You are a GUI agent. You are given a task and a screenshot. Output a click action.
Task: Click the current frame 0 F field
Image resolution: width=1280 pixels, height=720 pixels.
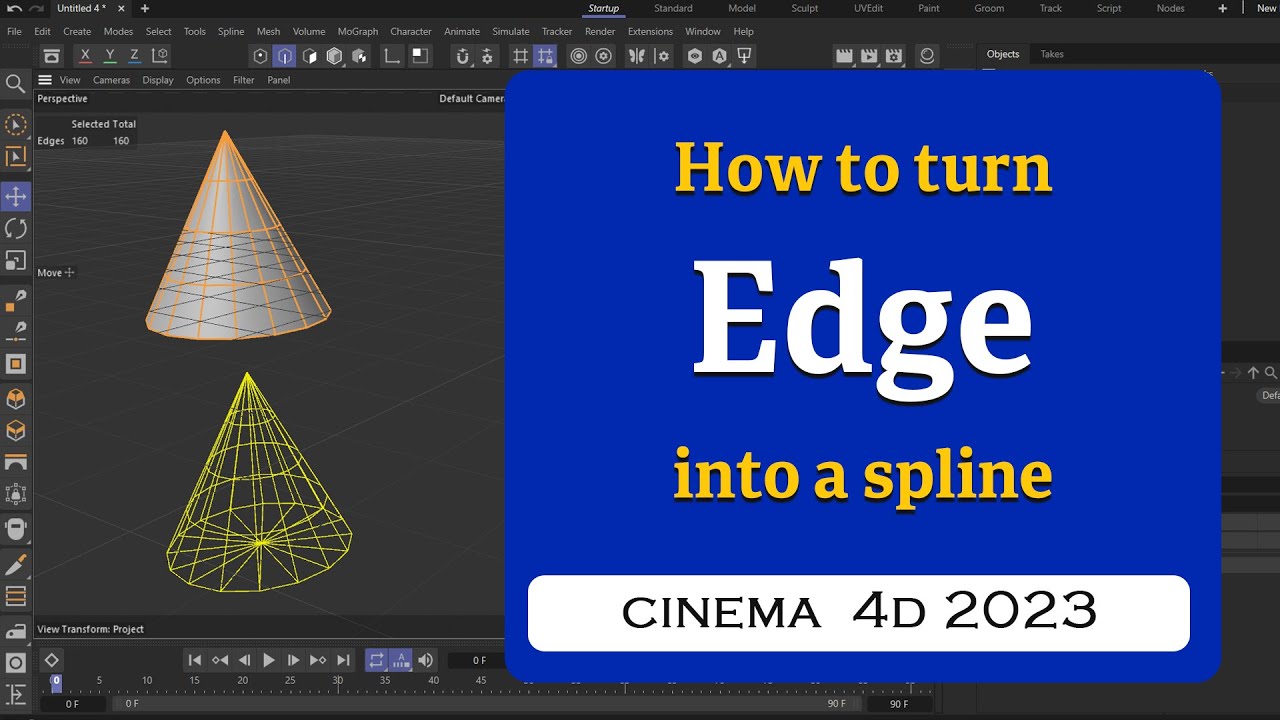coord(480,660)
